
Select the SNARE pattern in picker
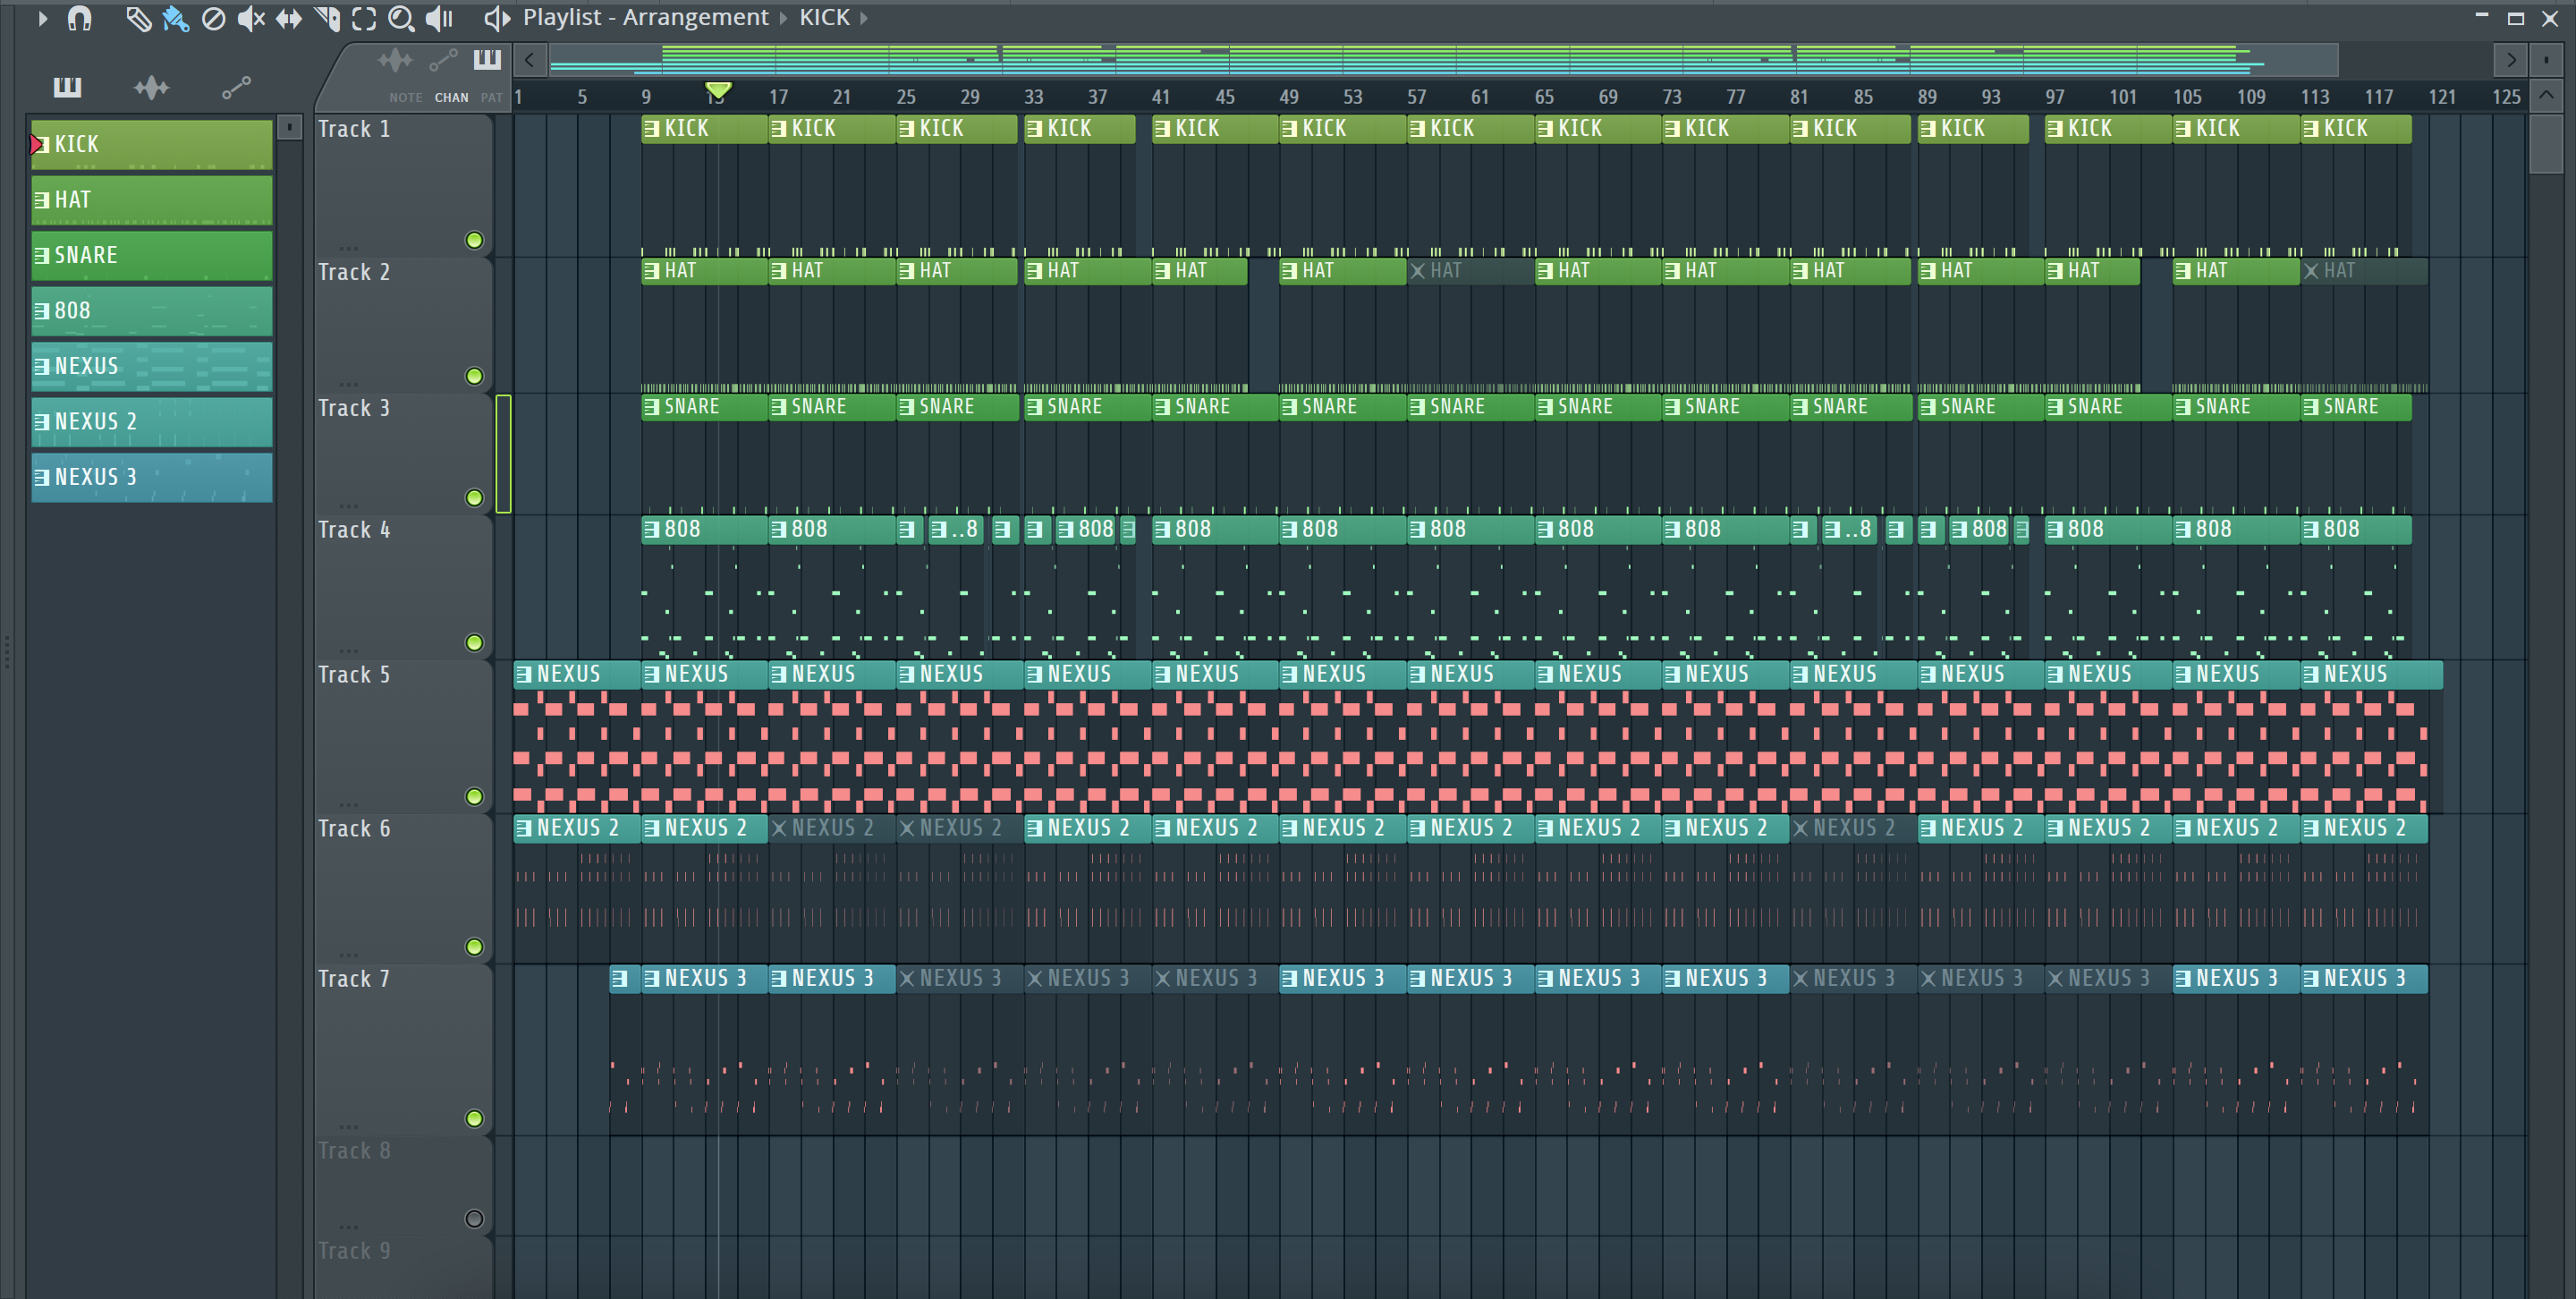[x=152, y=255]
